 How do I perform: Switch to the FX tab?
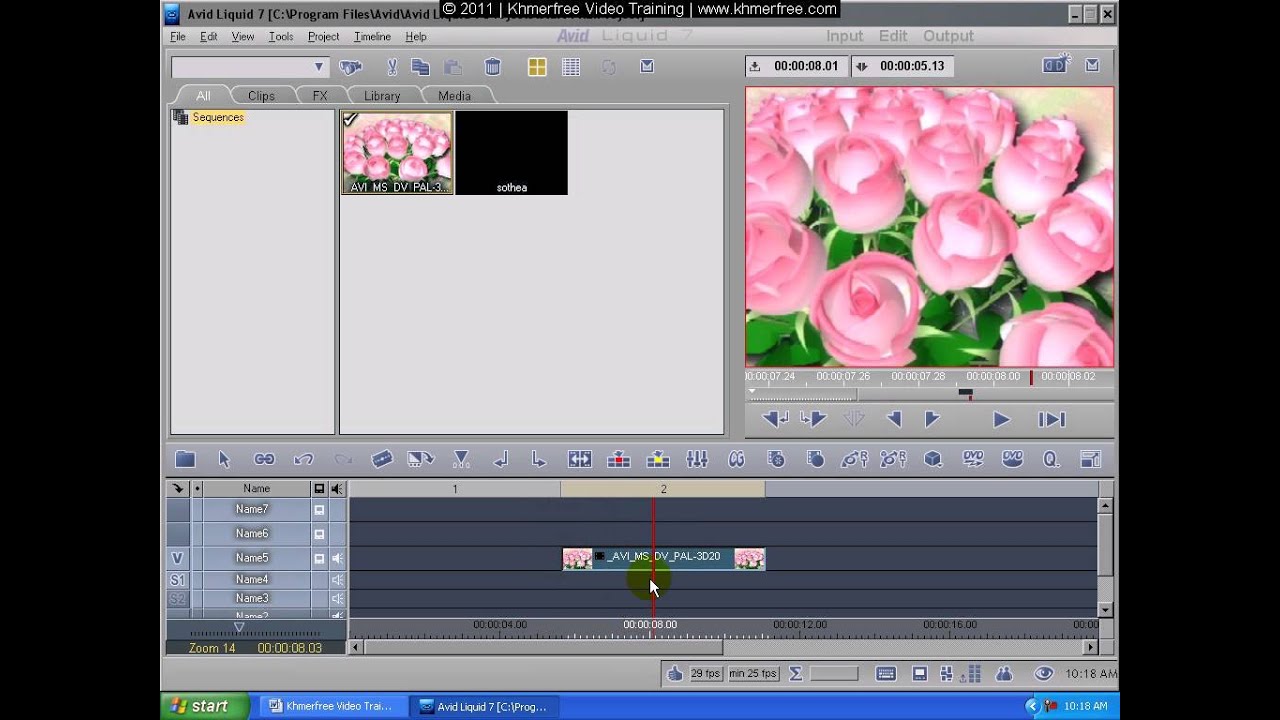coord(320,96)
